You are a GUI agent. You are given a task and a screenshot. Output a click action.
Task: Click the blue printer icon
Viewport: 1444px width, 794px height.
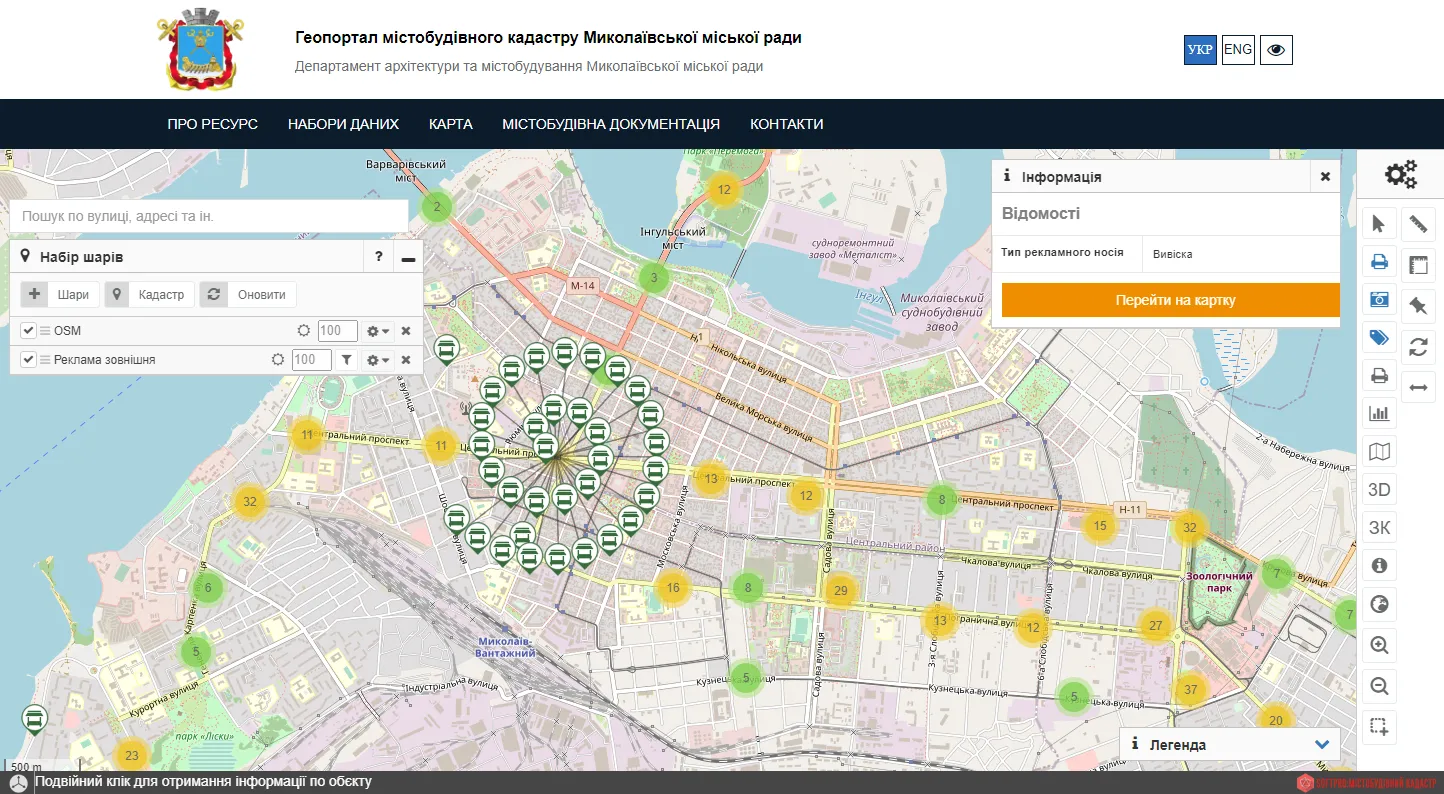pos(1379,262)
